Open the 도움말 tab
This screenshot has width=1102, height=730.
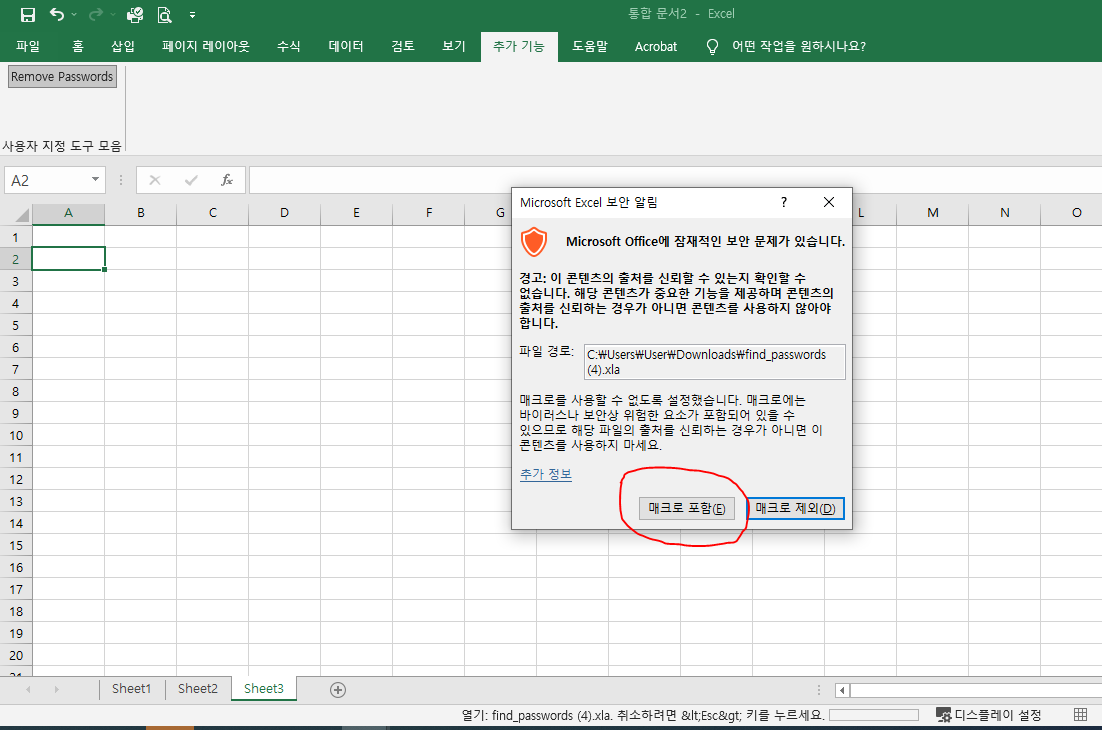click(590, 46)
